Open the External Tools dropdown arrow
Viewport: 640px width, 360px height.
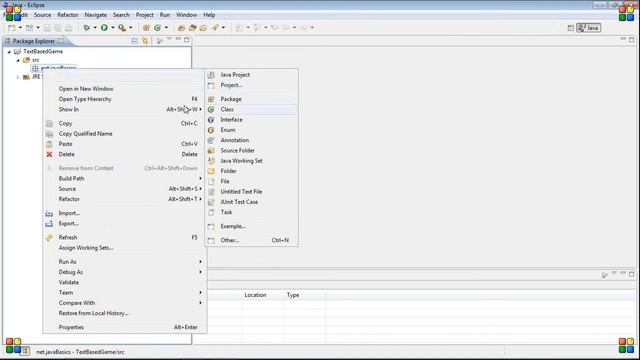click(x=131, y=28)
